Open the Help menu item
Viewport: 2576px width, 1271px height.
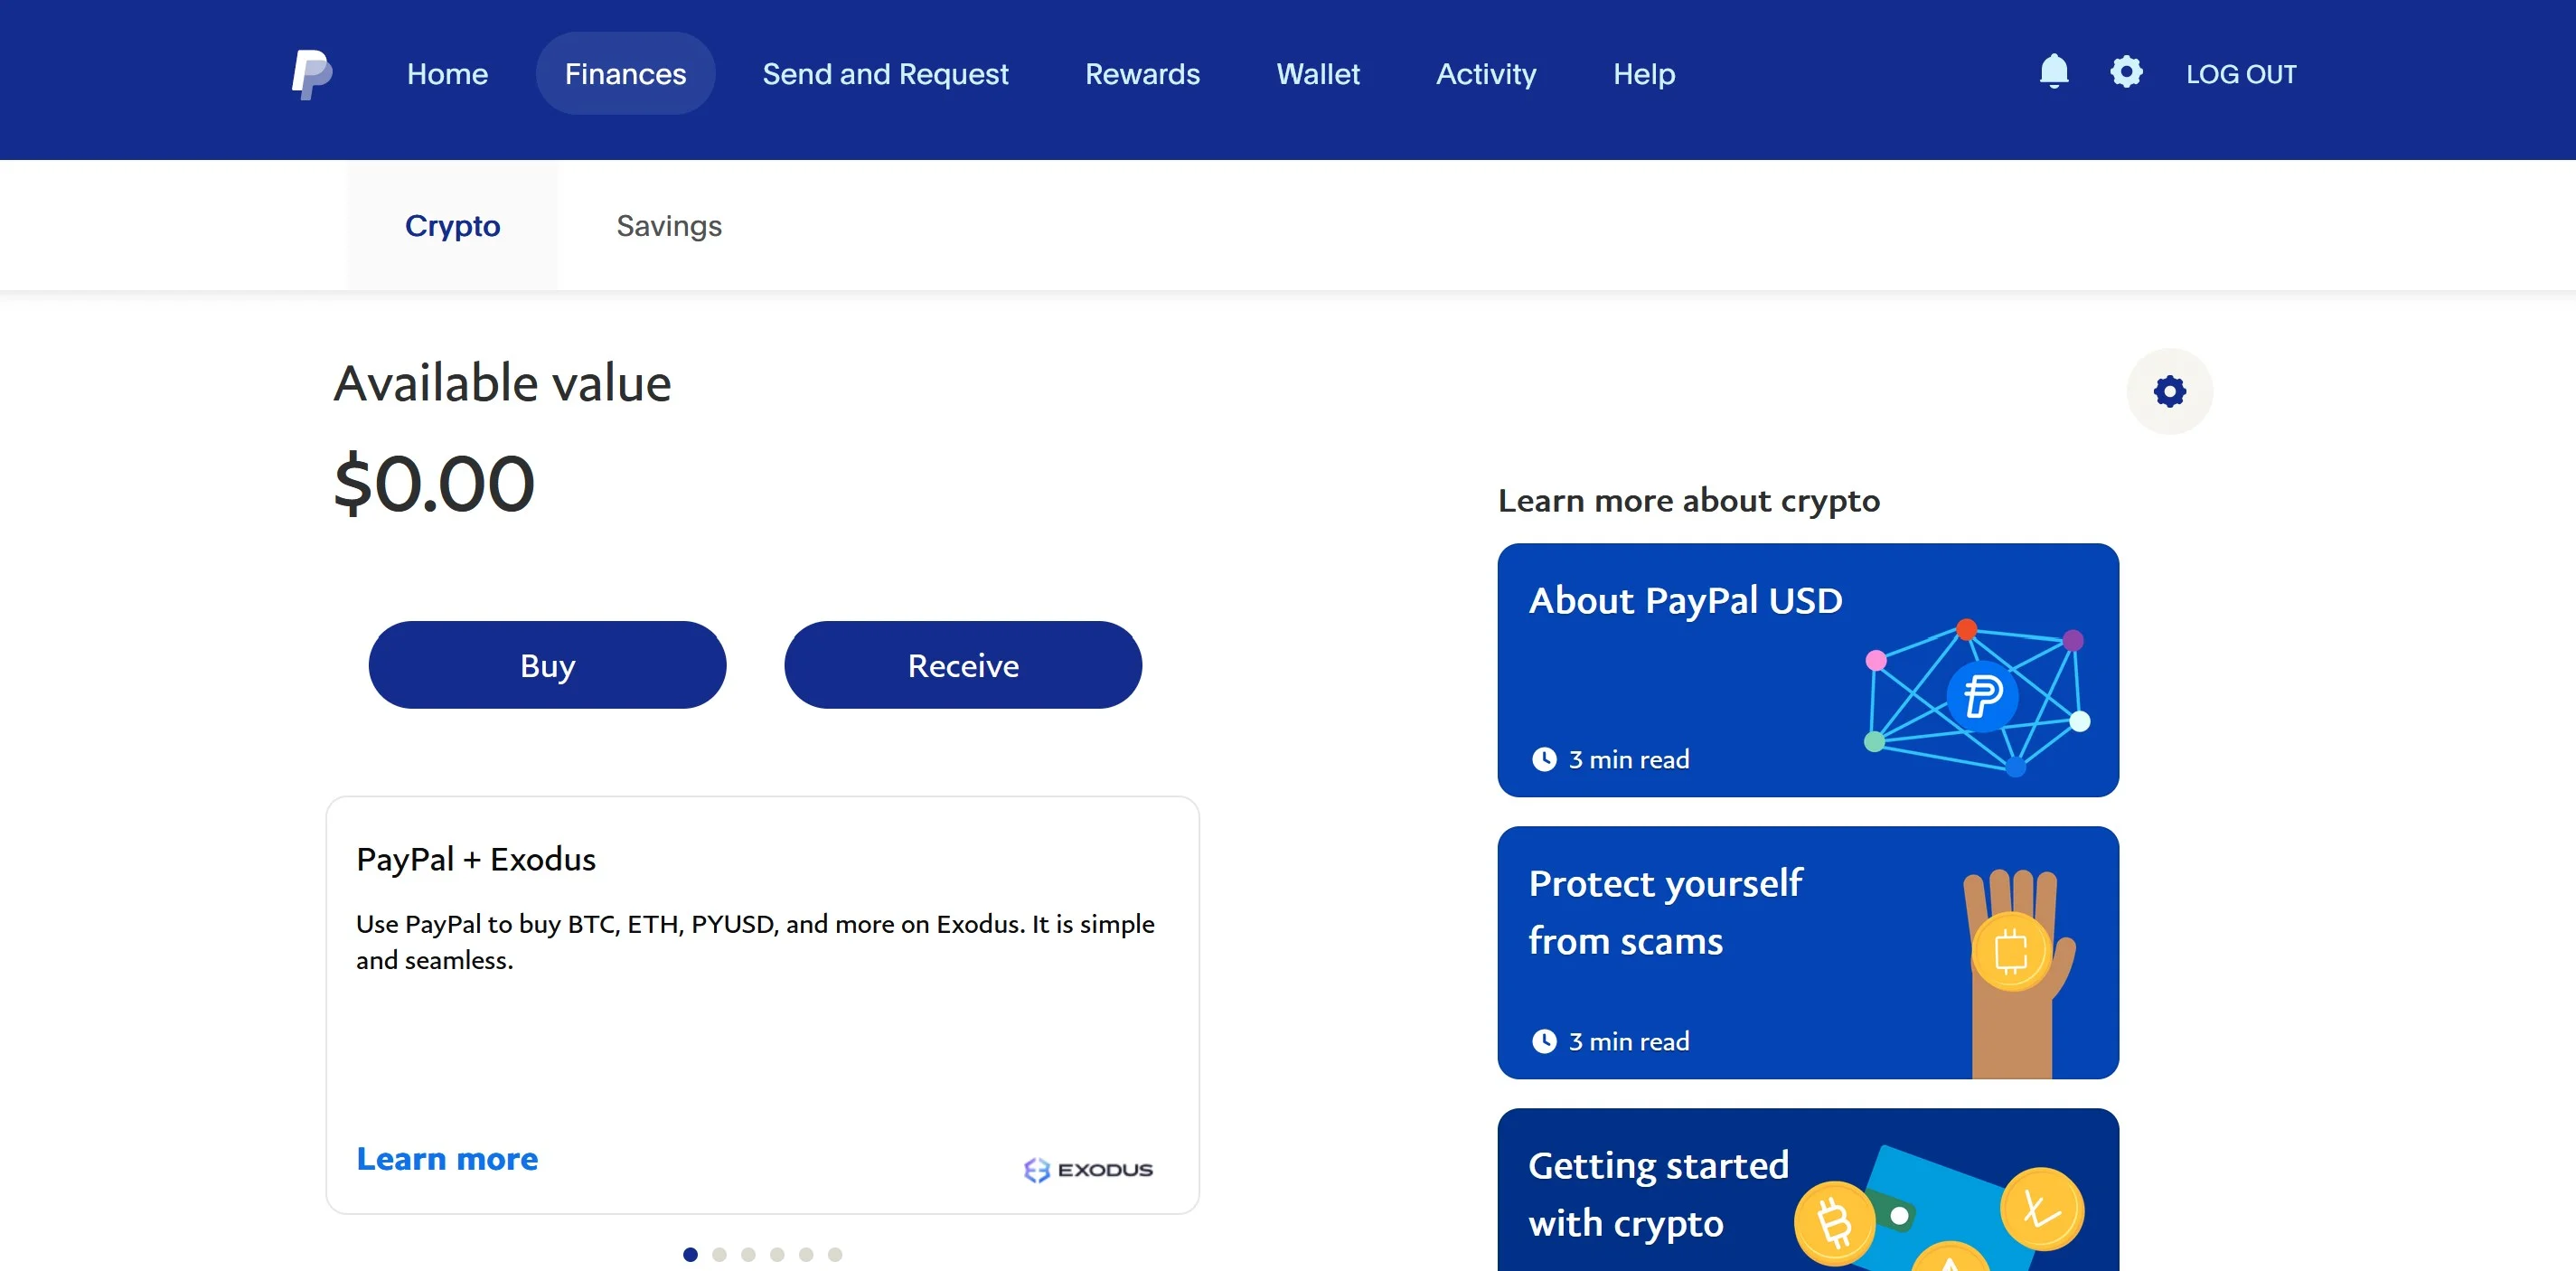coord(1644,74)
